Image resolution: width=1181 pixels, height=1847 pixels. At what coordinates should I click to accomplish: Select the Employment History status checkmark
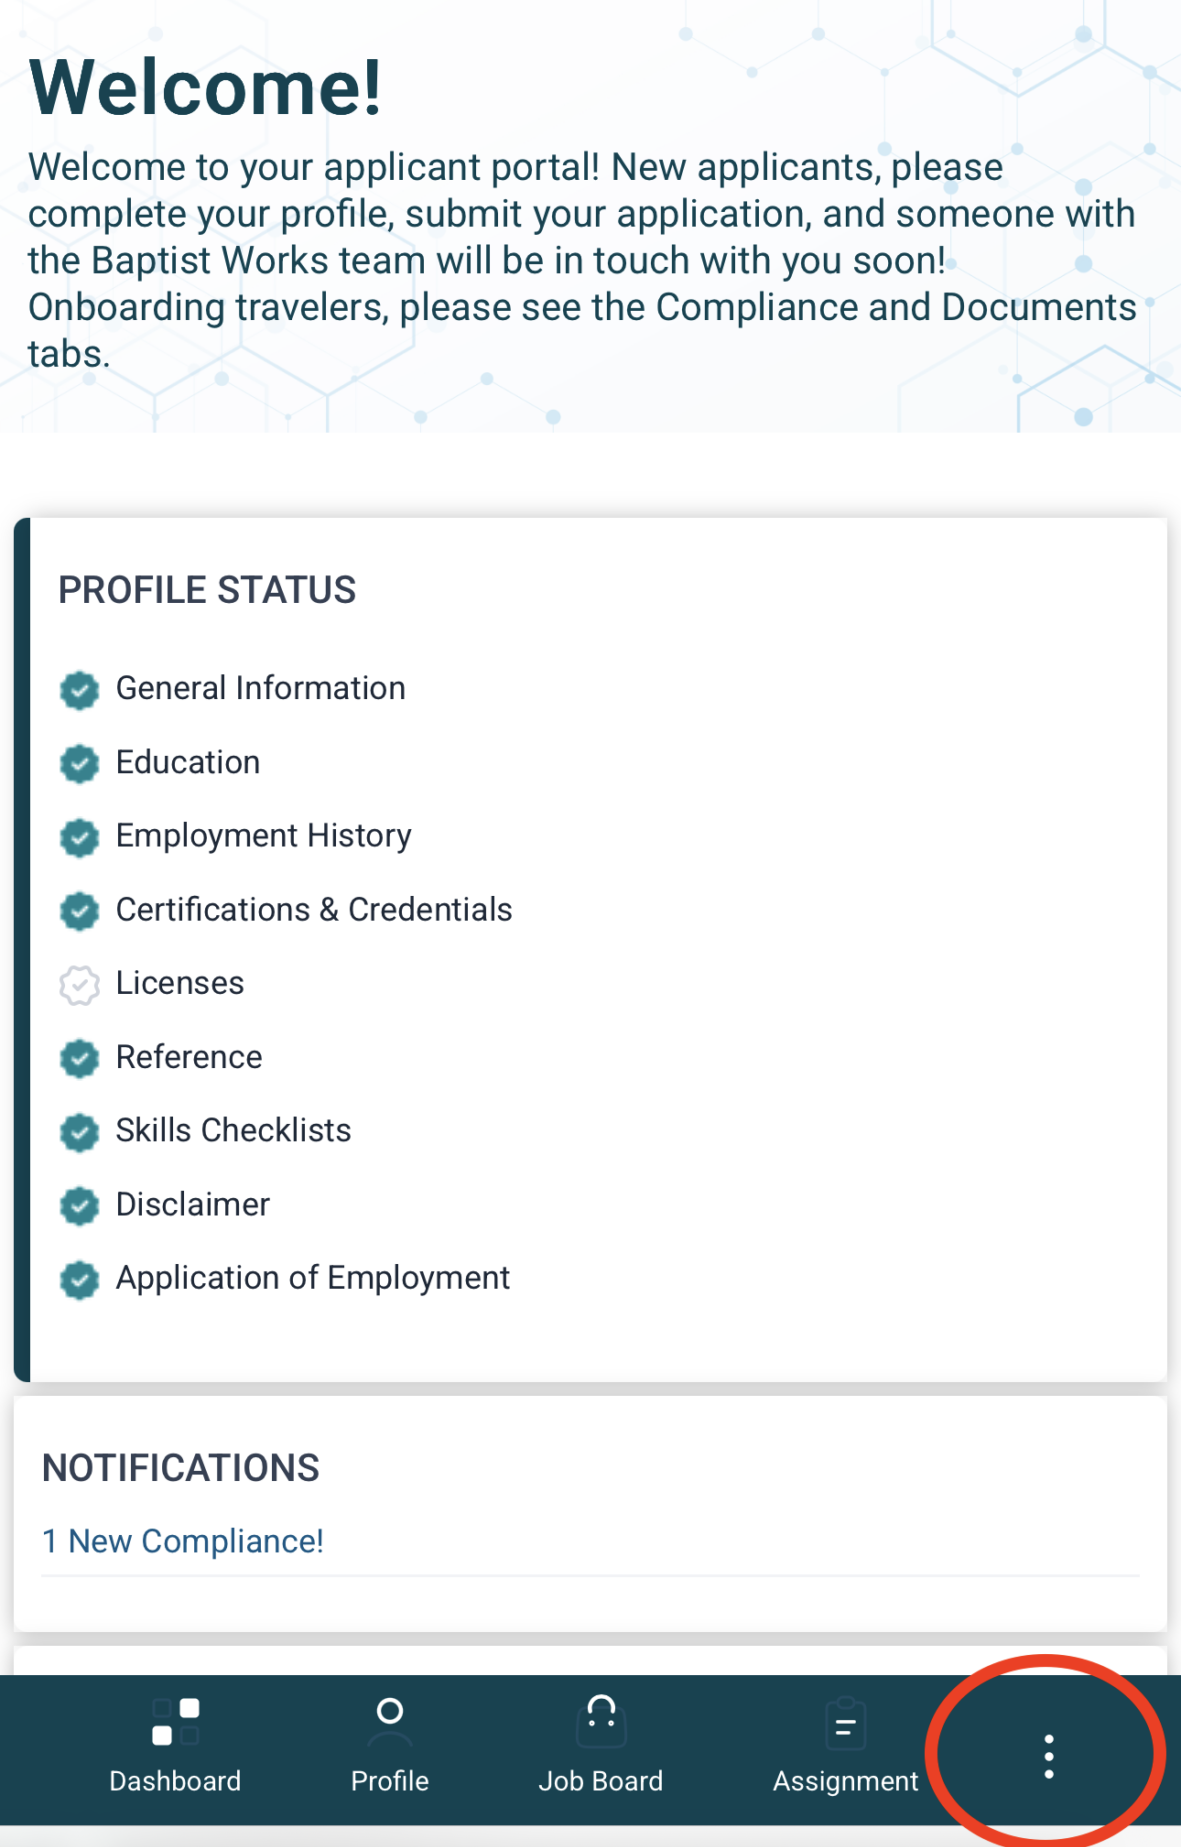80,837
